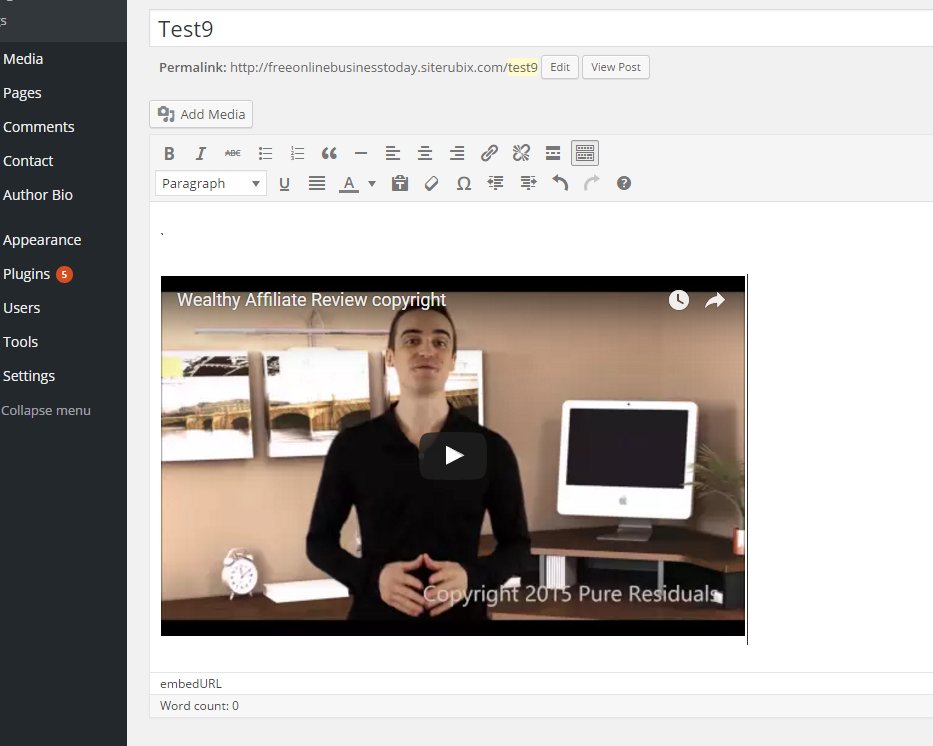Redo last edit
Image resolution: width=933 pixels, height=746 pixels.
591,183
